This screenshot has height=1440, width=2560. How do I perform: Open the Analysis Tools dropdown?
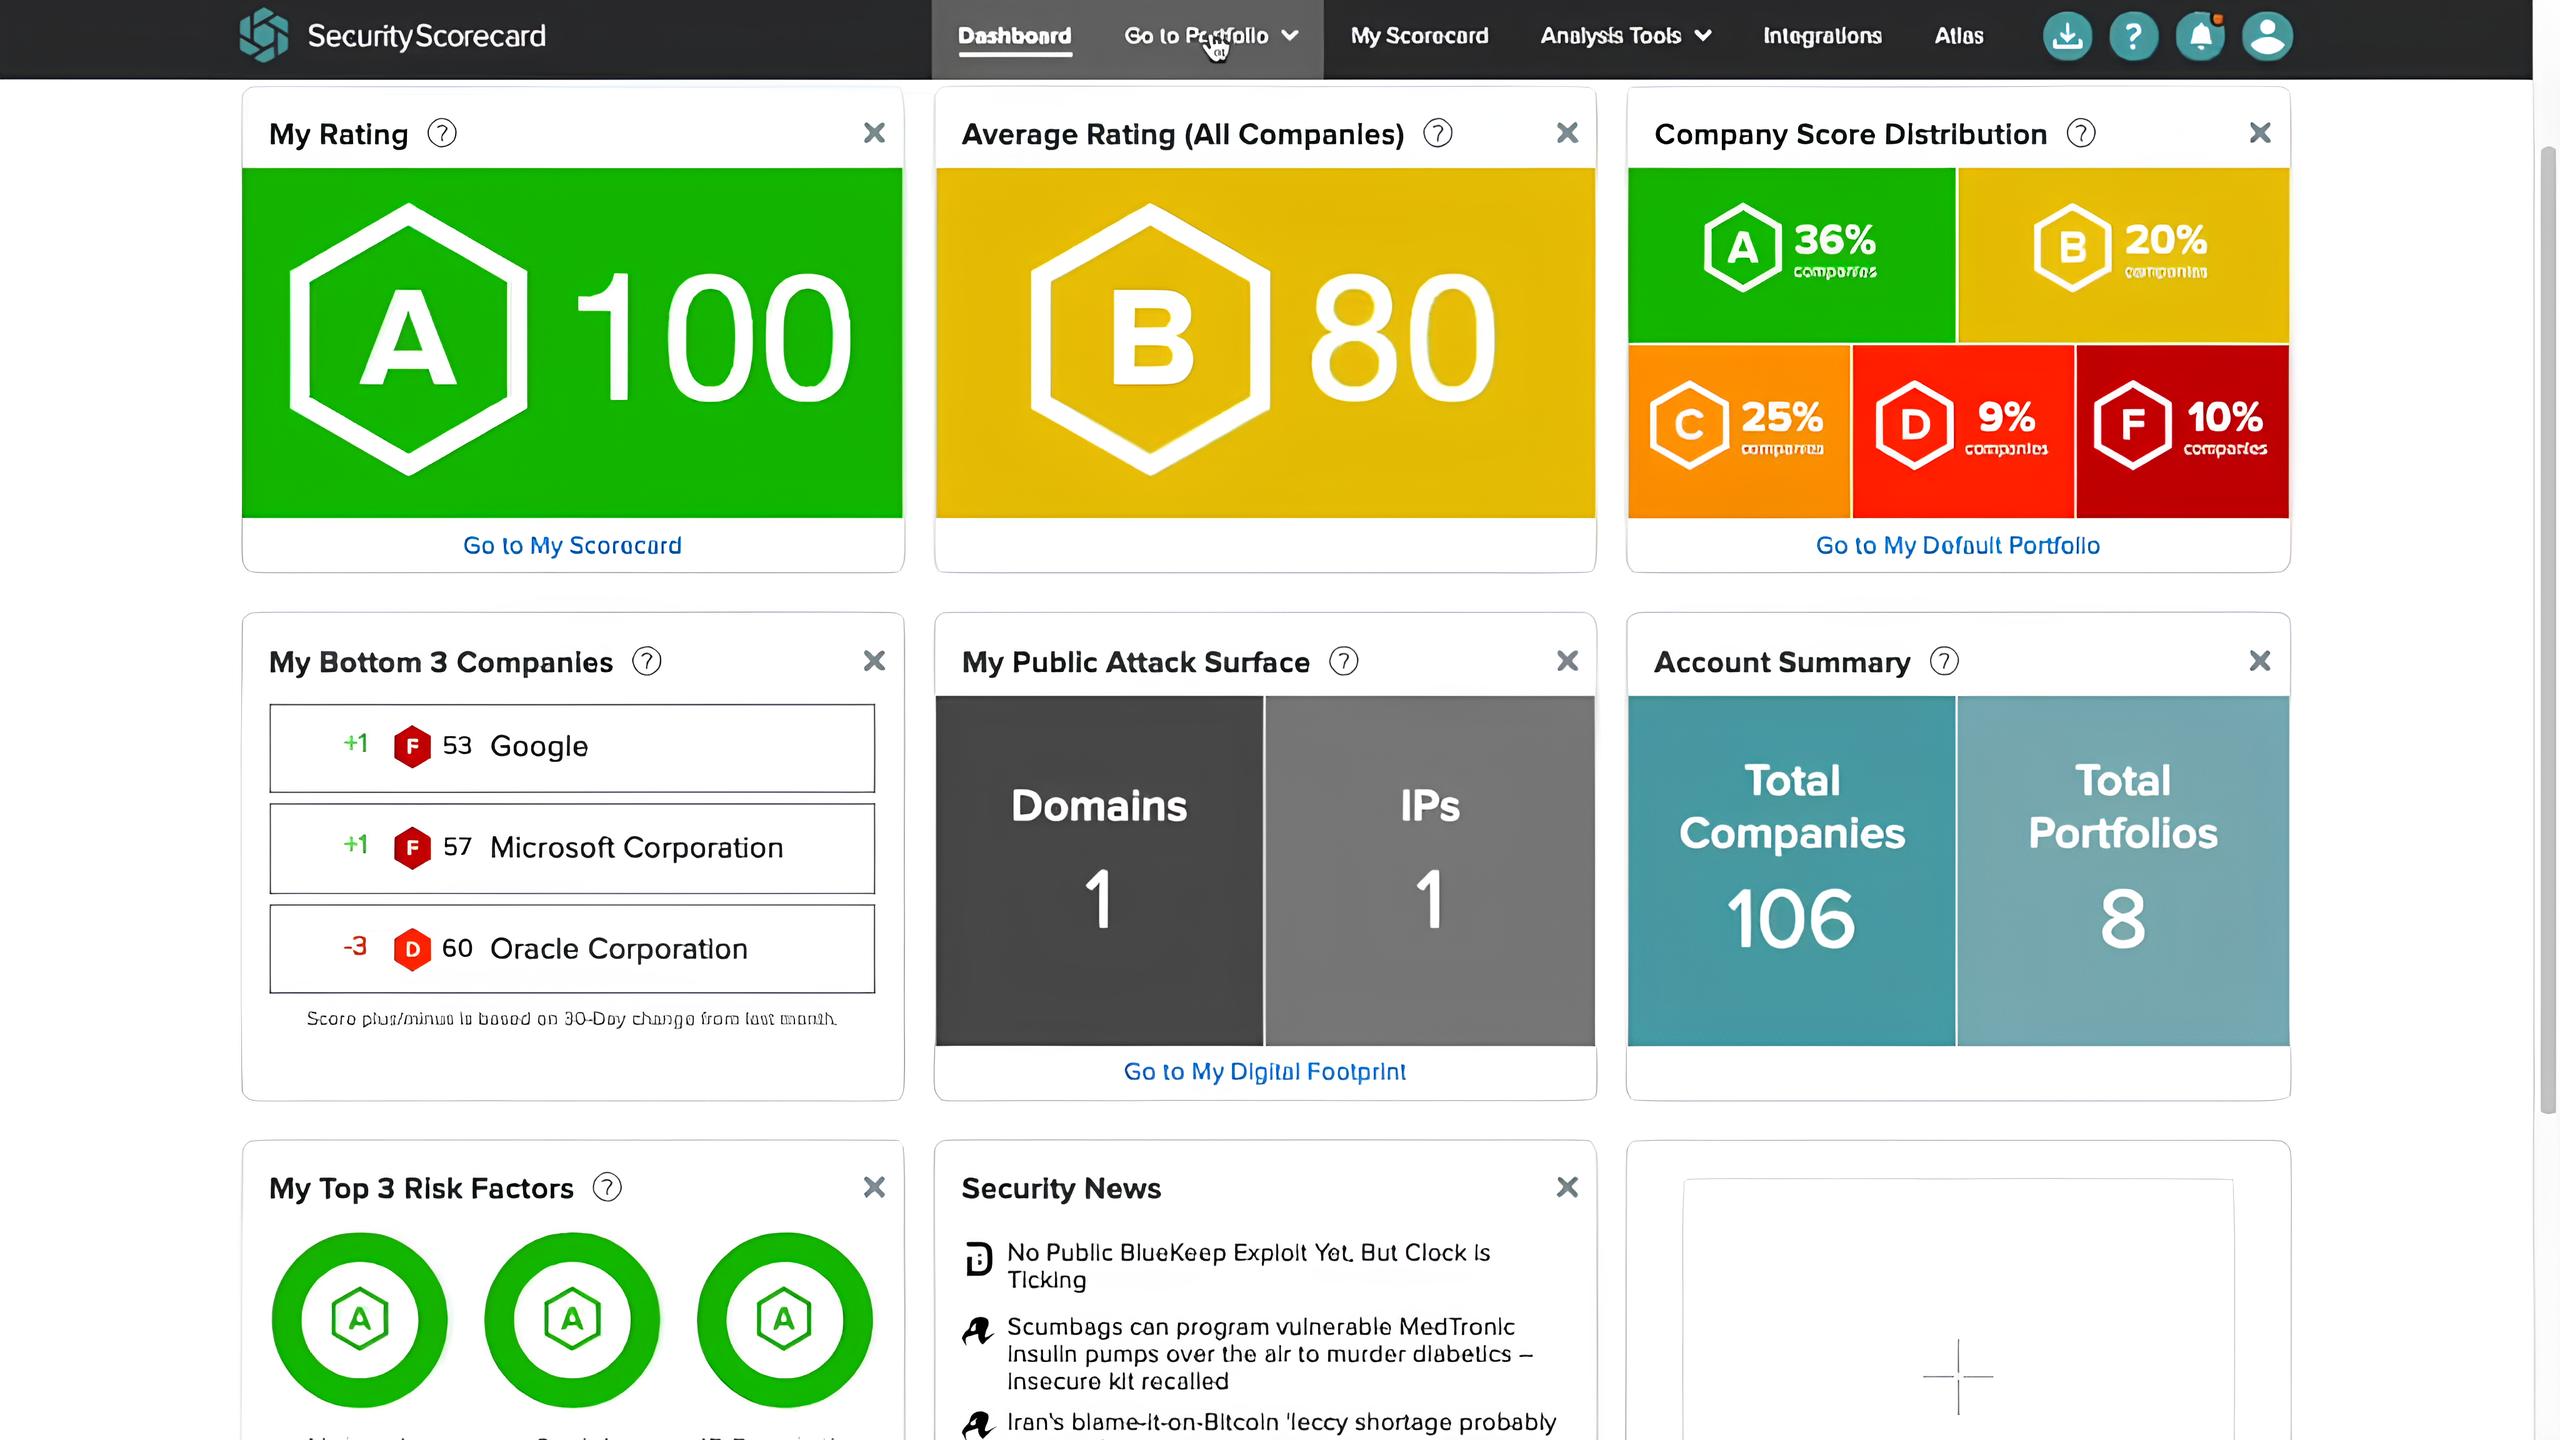coord(1624,35)
